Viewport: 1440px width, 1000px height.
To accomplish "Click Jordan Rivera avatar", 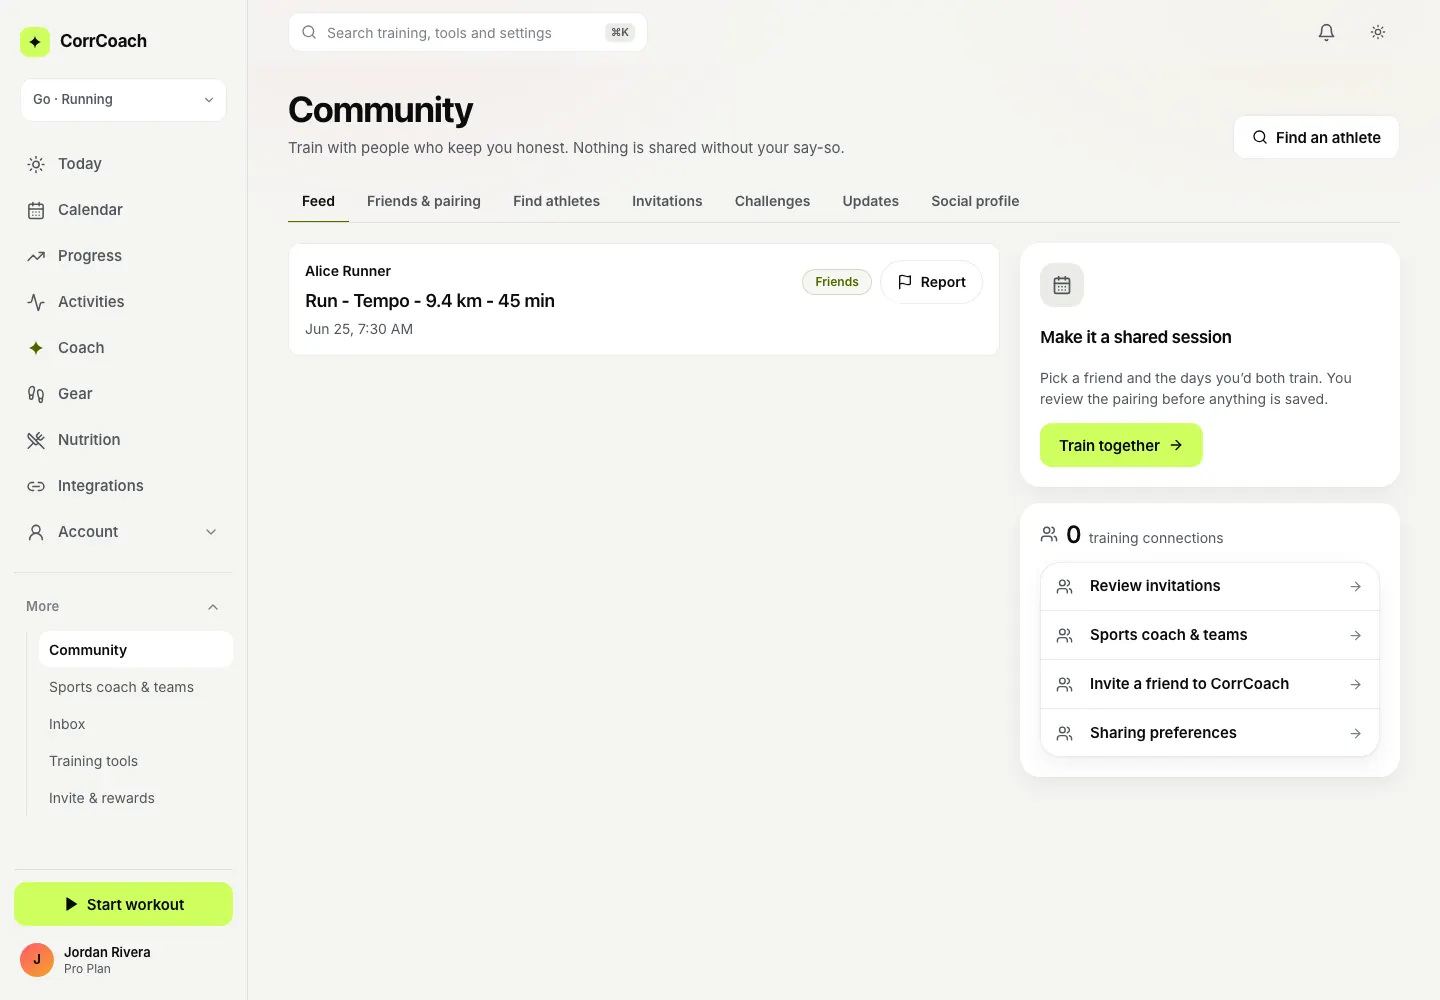I will pyautogui.click(x=37, y=960).
